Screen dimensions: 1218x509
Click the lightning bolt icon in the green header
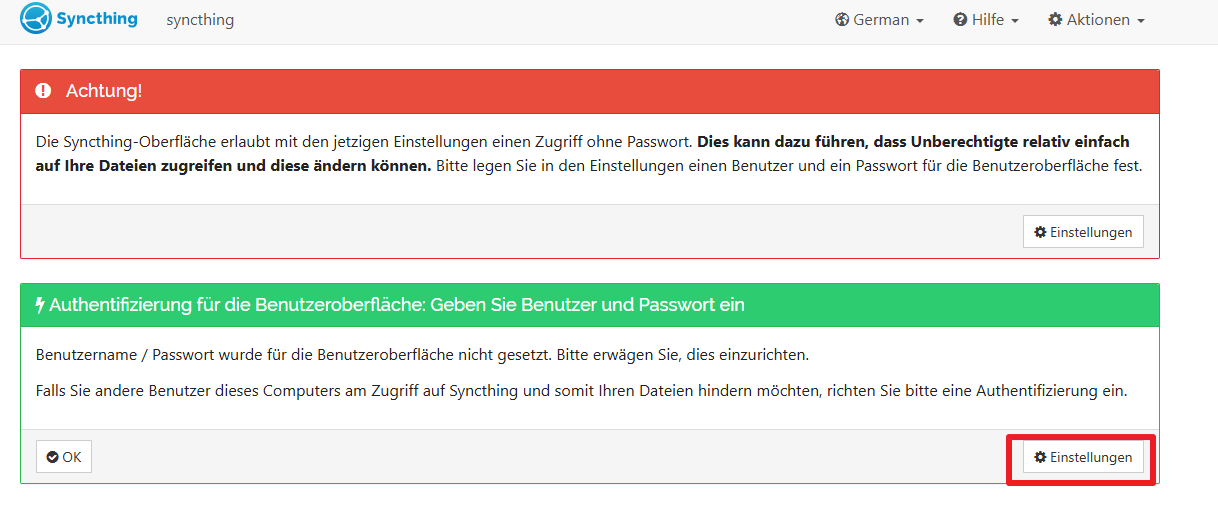tap(40, 305)
